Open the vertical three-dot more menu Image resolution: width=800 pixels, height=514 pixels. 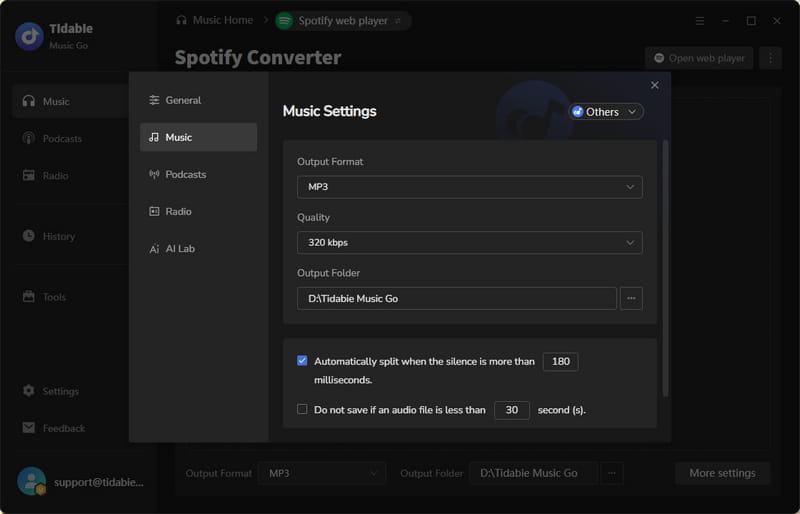point(770,58)
